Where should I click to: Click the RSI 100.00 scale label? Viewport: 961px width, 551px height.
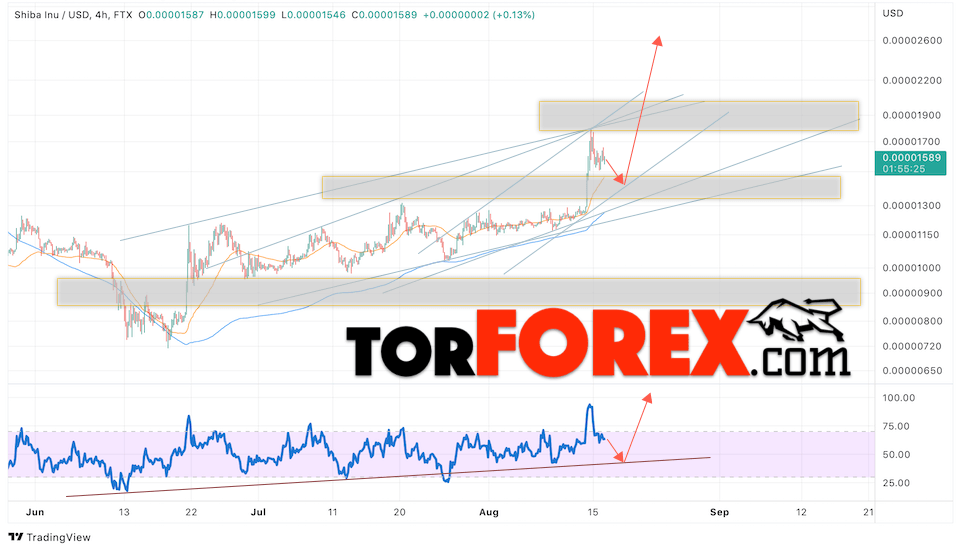(x=898, y=398)
